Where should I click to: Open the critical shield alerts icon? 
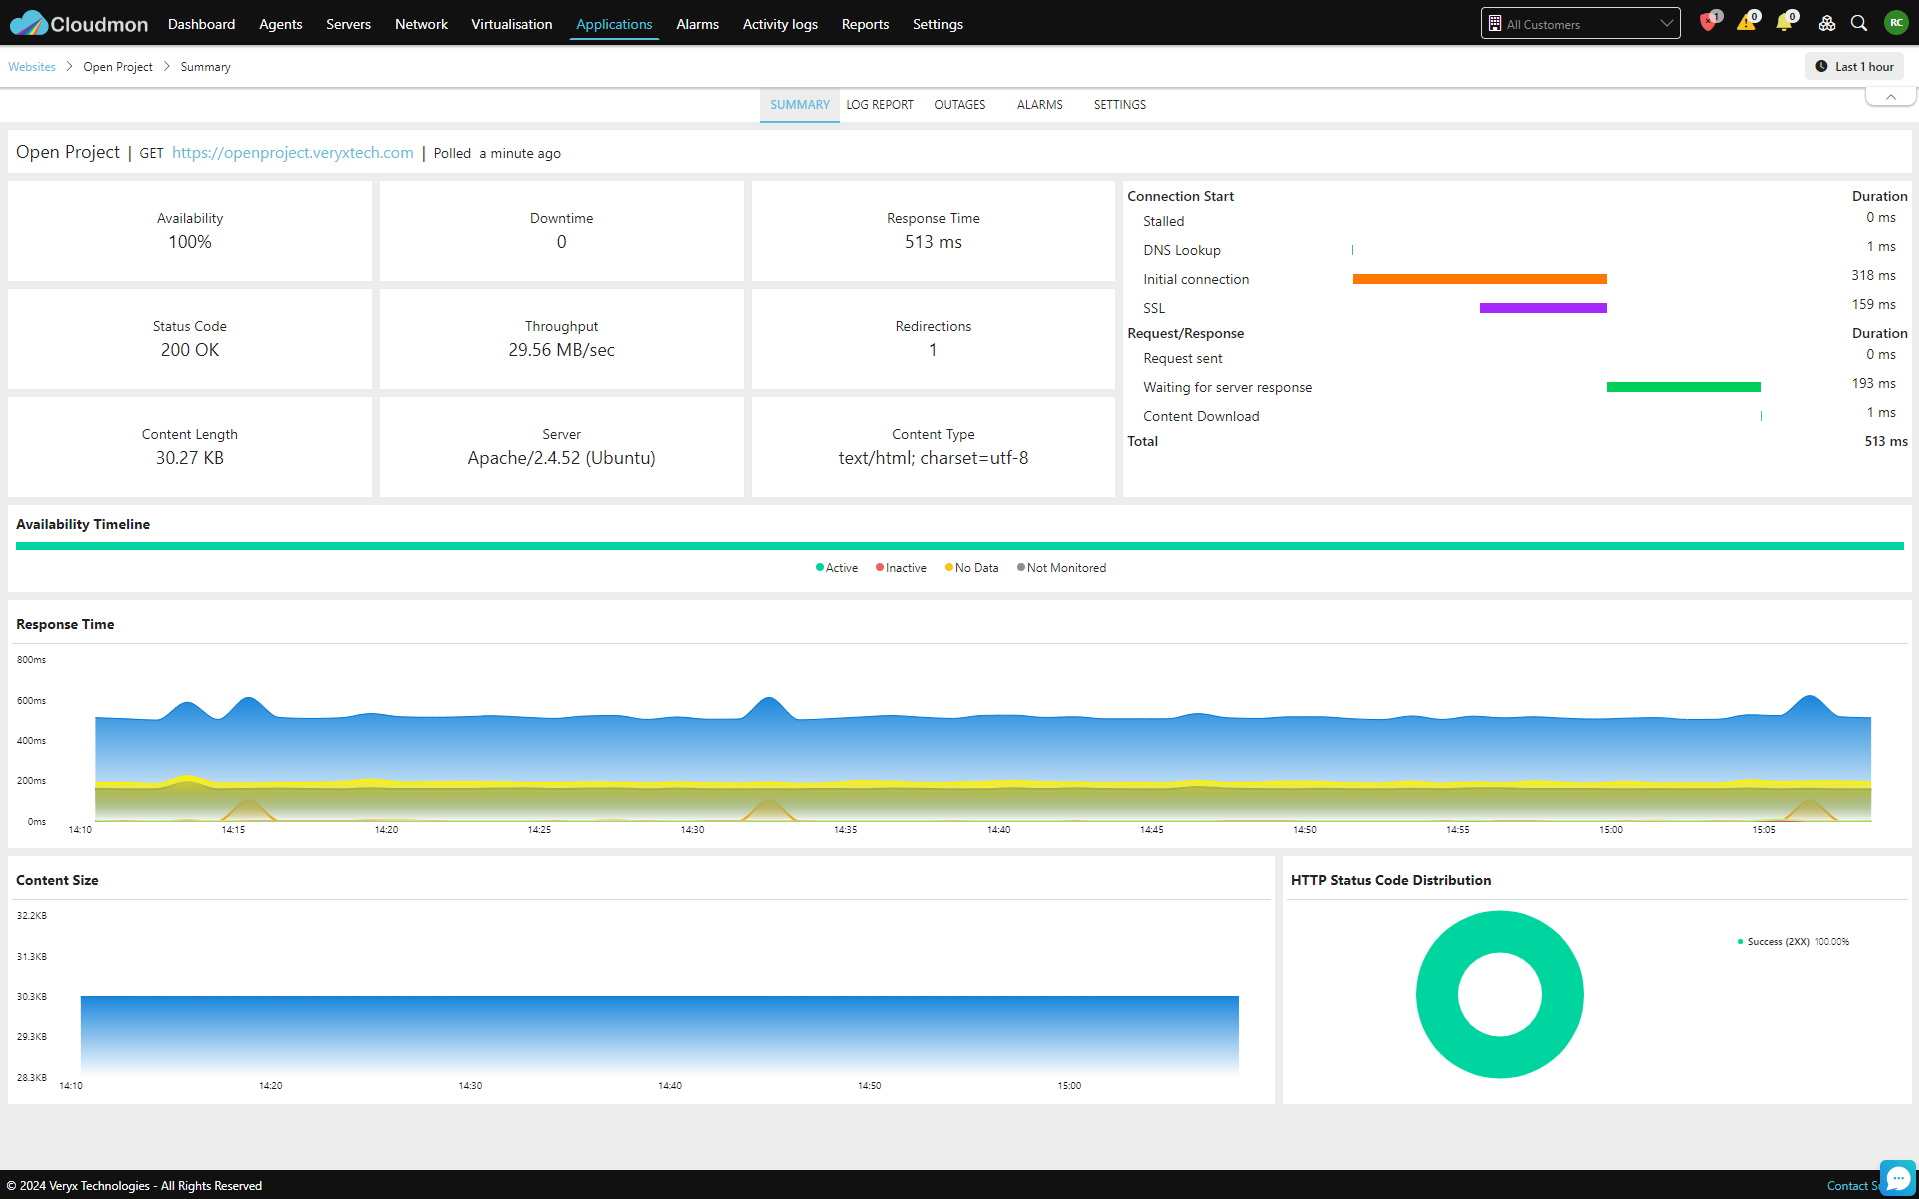tap(1708, 23)
